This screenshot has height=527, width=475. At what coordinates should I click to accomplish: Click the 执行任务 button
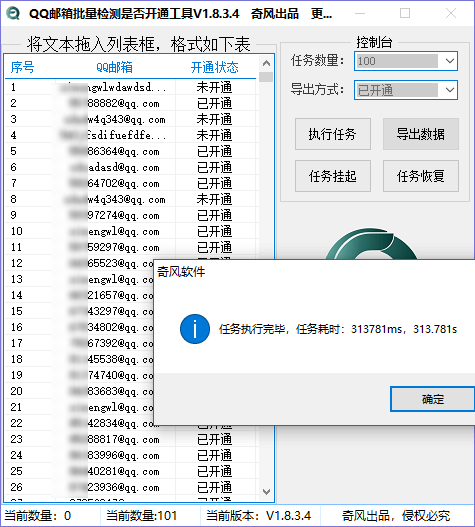pyautogui.click(x=333, y=134)
